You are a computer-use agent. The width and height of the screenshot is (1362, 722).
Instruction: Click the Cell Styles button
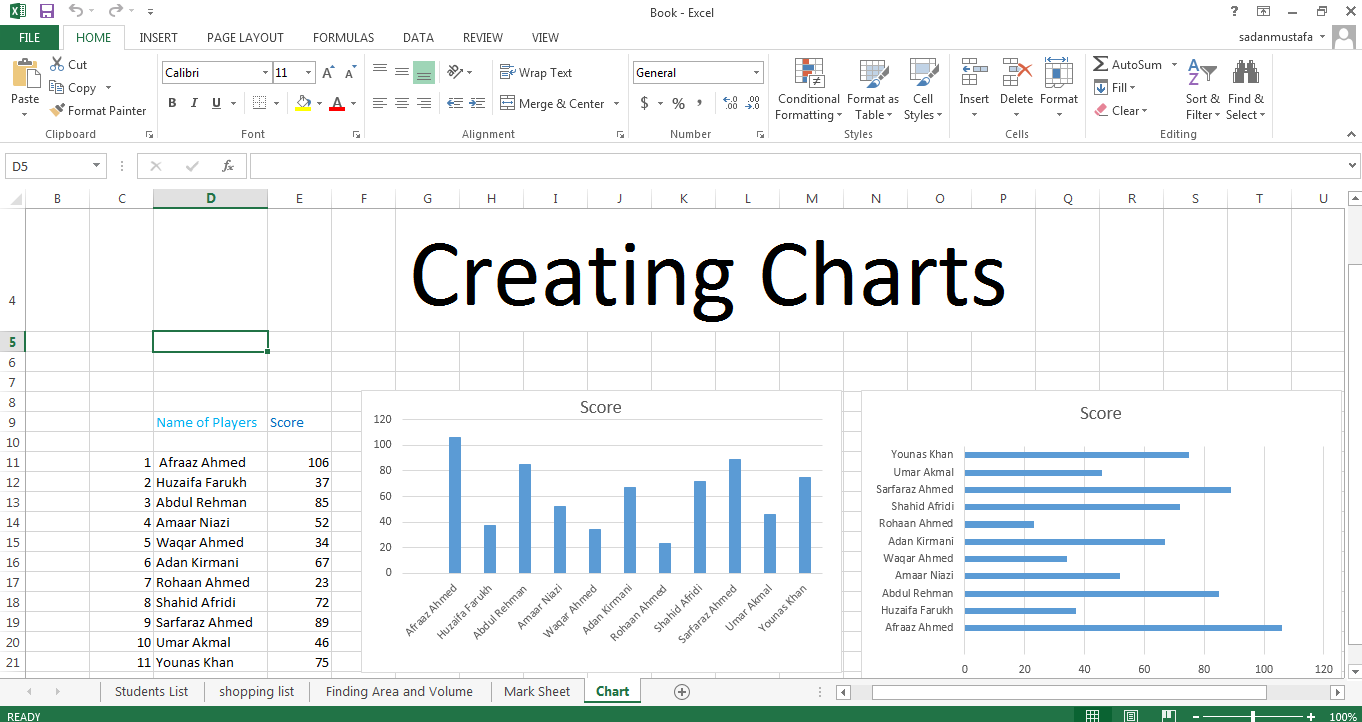(923, 88)
